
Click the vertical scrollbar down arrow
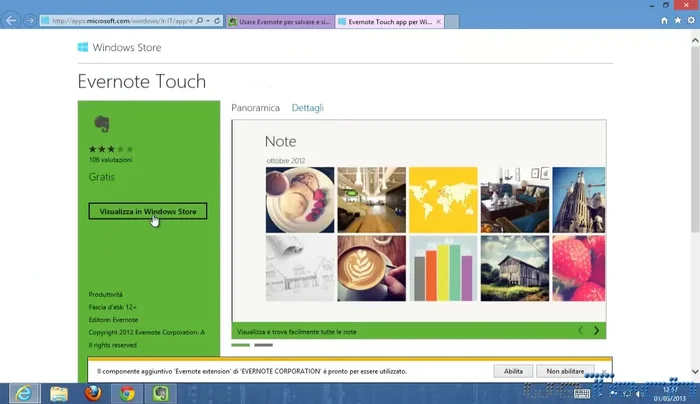pos(695,371)
